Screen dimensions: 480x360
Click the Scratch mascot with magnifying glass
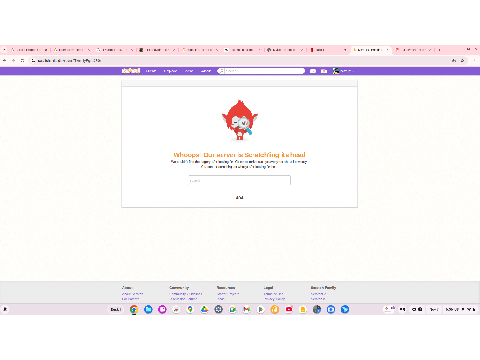click(240, 120)
